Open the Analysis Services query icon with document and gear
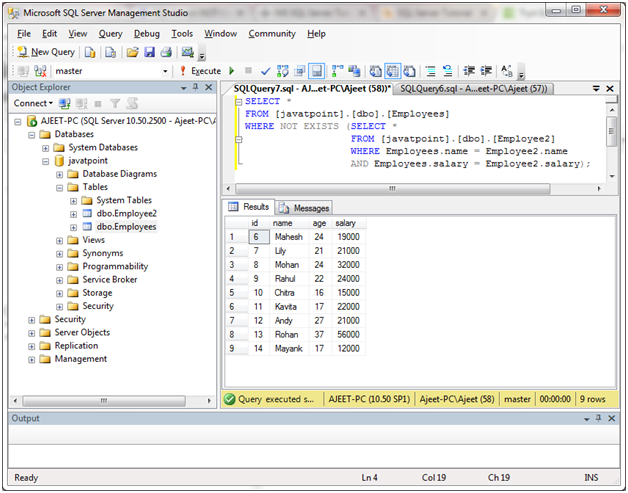Screen dimensions: 628x493 click(x=111, y=52)
